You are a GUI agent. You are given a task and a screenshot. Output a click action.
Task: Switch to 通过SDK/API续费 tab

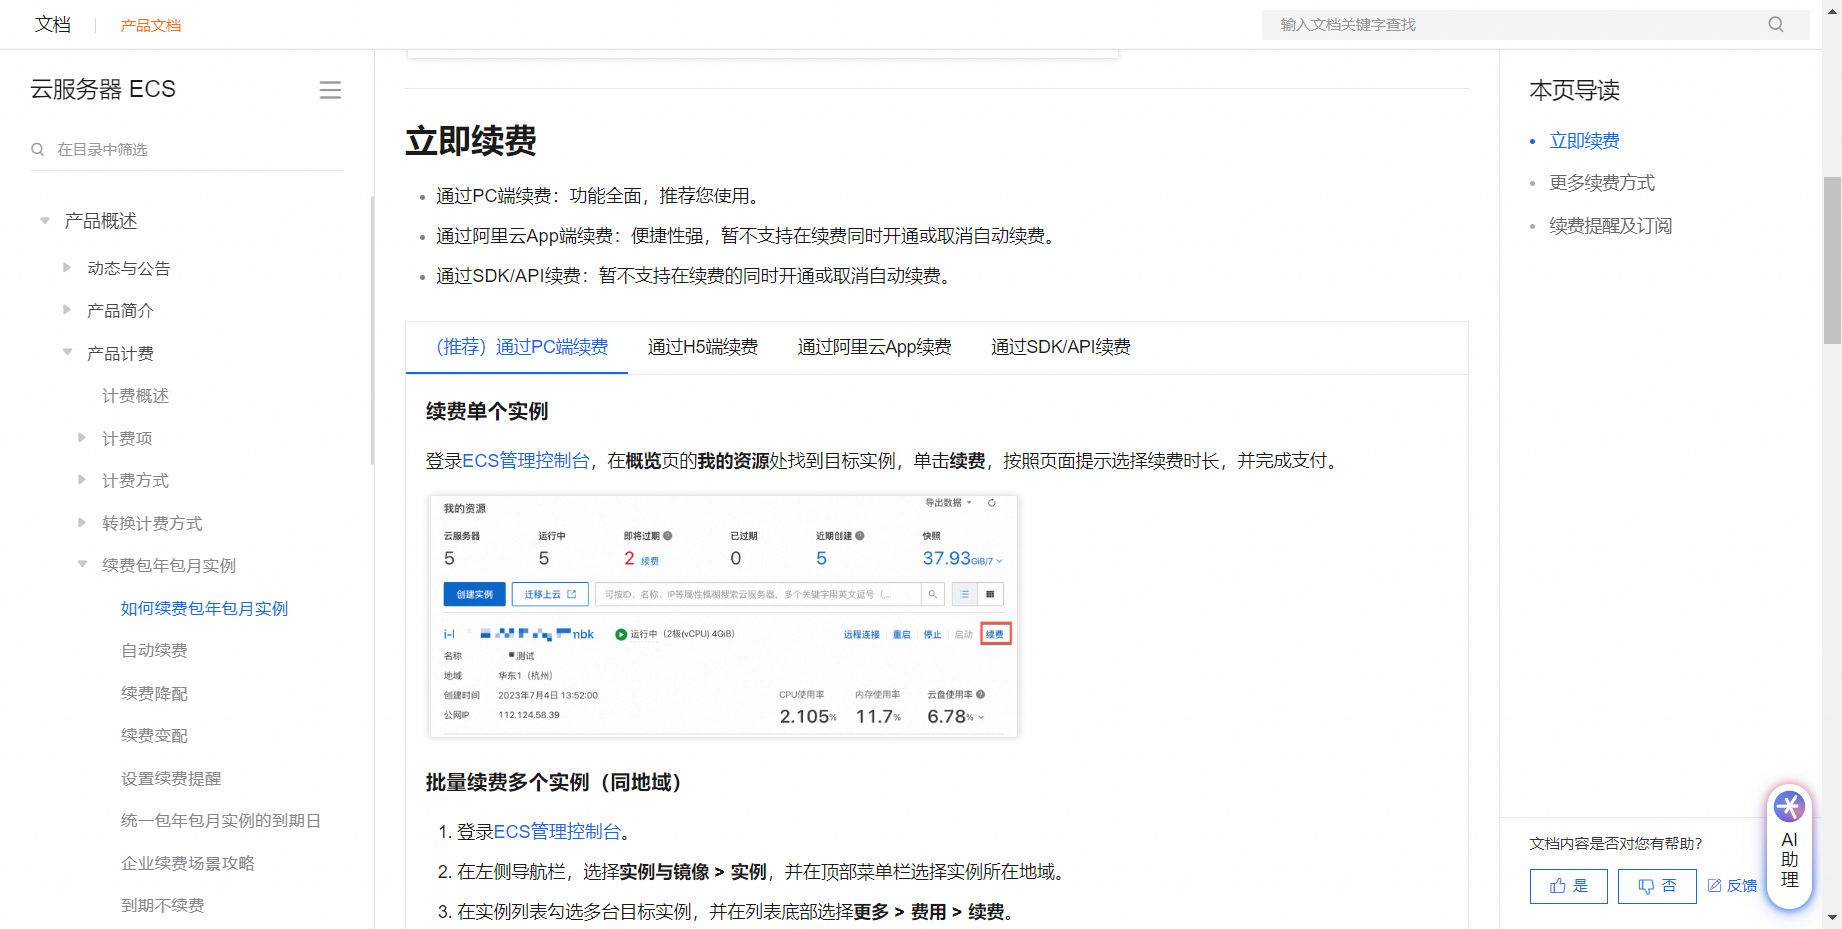pos(1061,347)
